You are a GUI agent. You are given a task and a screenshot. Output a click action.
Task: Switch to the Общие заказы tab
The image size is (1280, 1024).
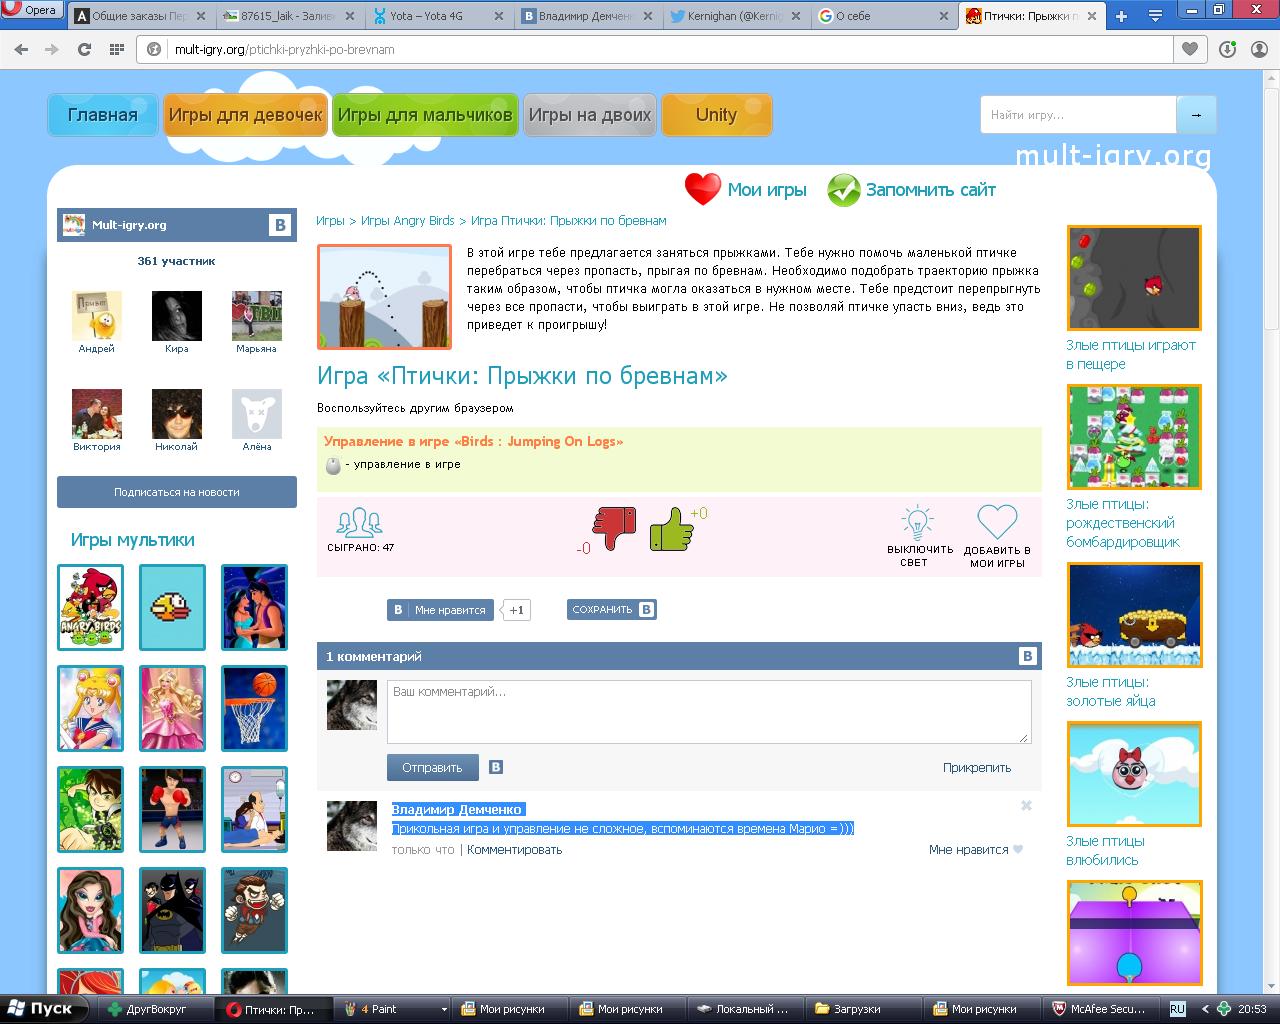(141, 16)
